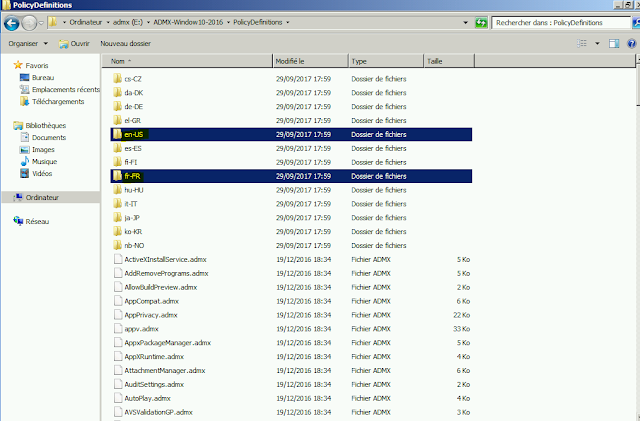This screenshot has height=421, width=640.
Task: Open the Organiser menu
Action: (28, 43)
